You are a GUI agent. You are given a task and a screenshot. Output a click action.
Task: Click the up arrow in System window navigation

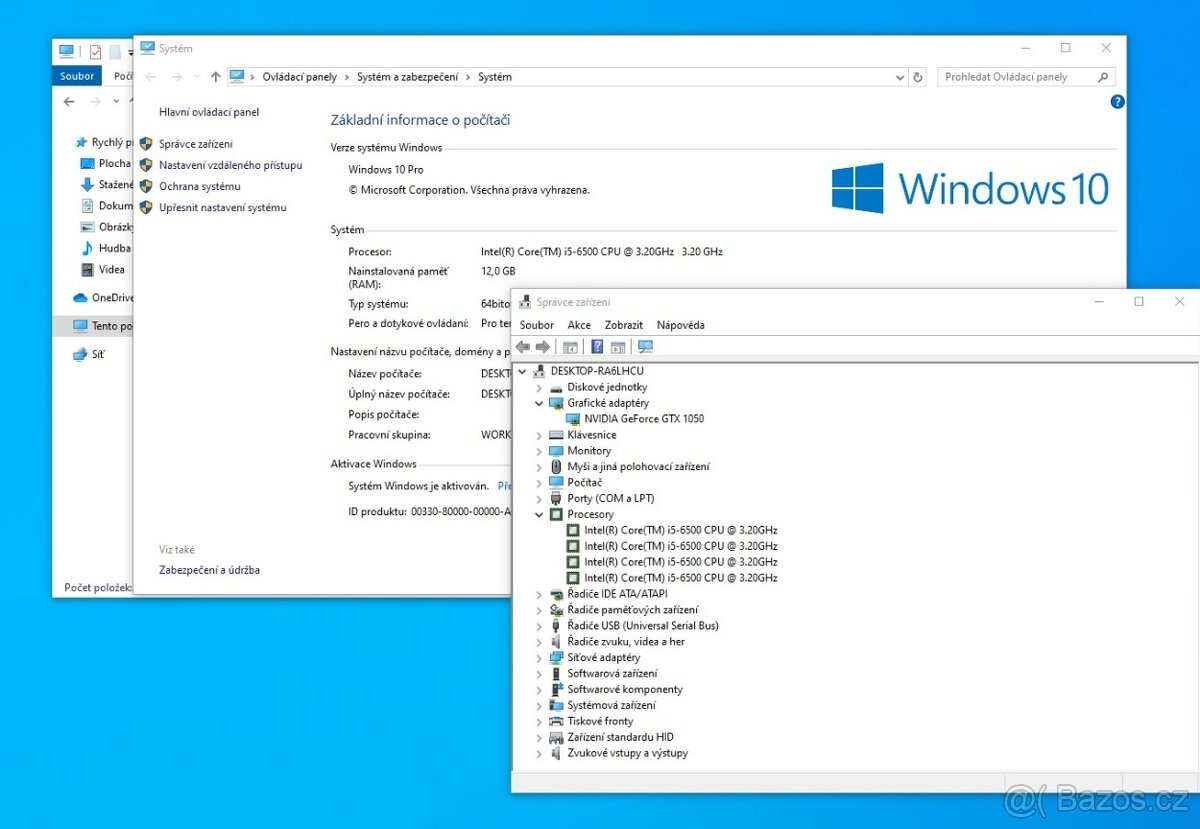[x=215, y=77]
